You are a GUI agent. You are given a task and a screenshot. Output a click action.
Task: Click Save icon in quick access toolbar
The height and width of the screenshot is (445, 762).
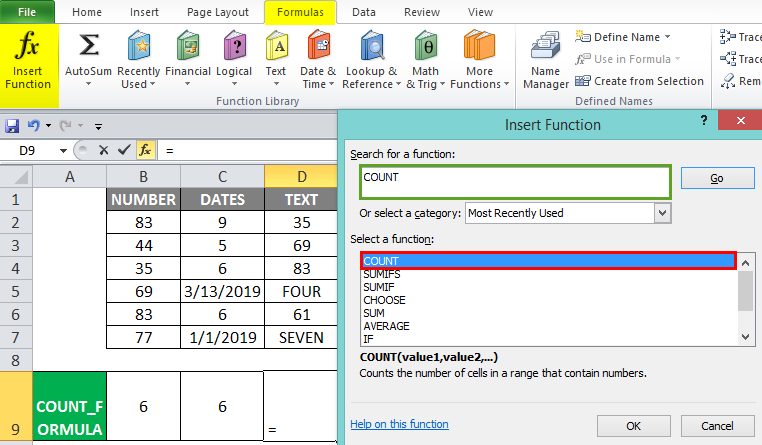point(12,126)
